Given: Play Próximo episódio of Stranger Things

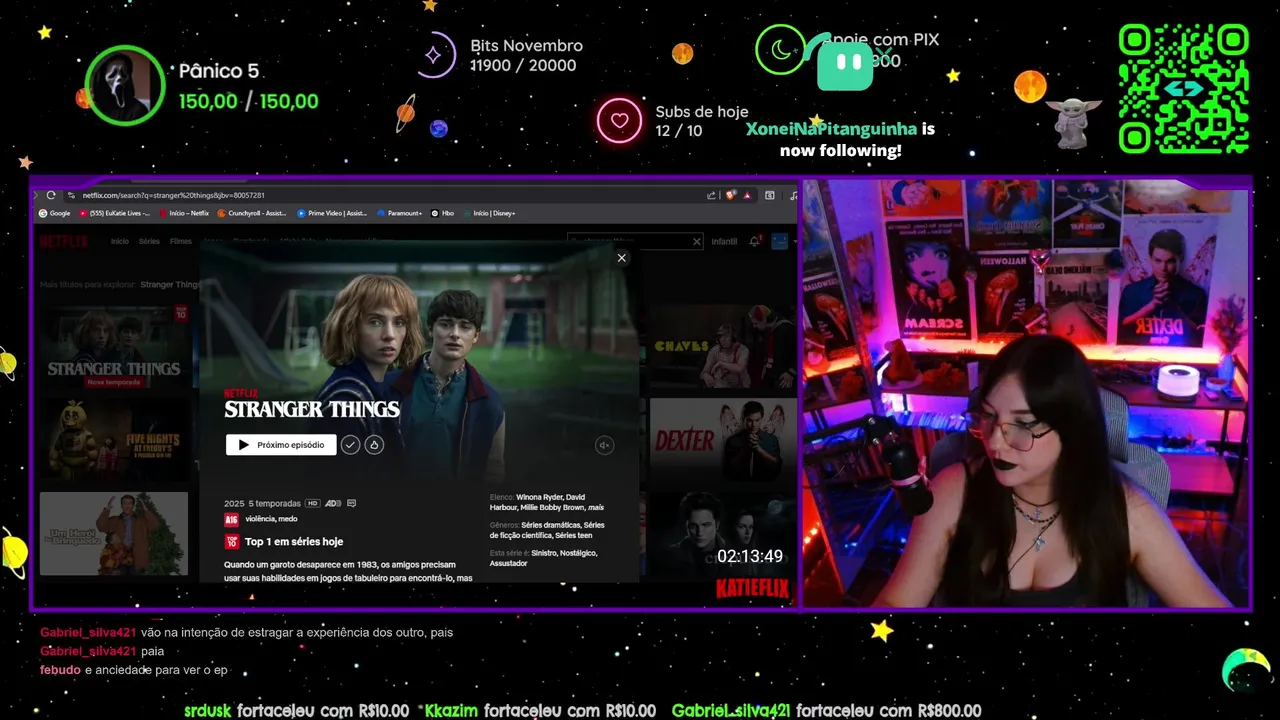Looking at the screenshot, I should (x=281, y=445).
